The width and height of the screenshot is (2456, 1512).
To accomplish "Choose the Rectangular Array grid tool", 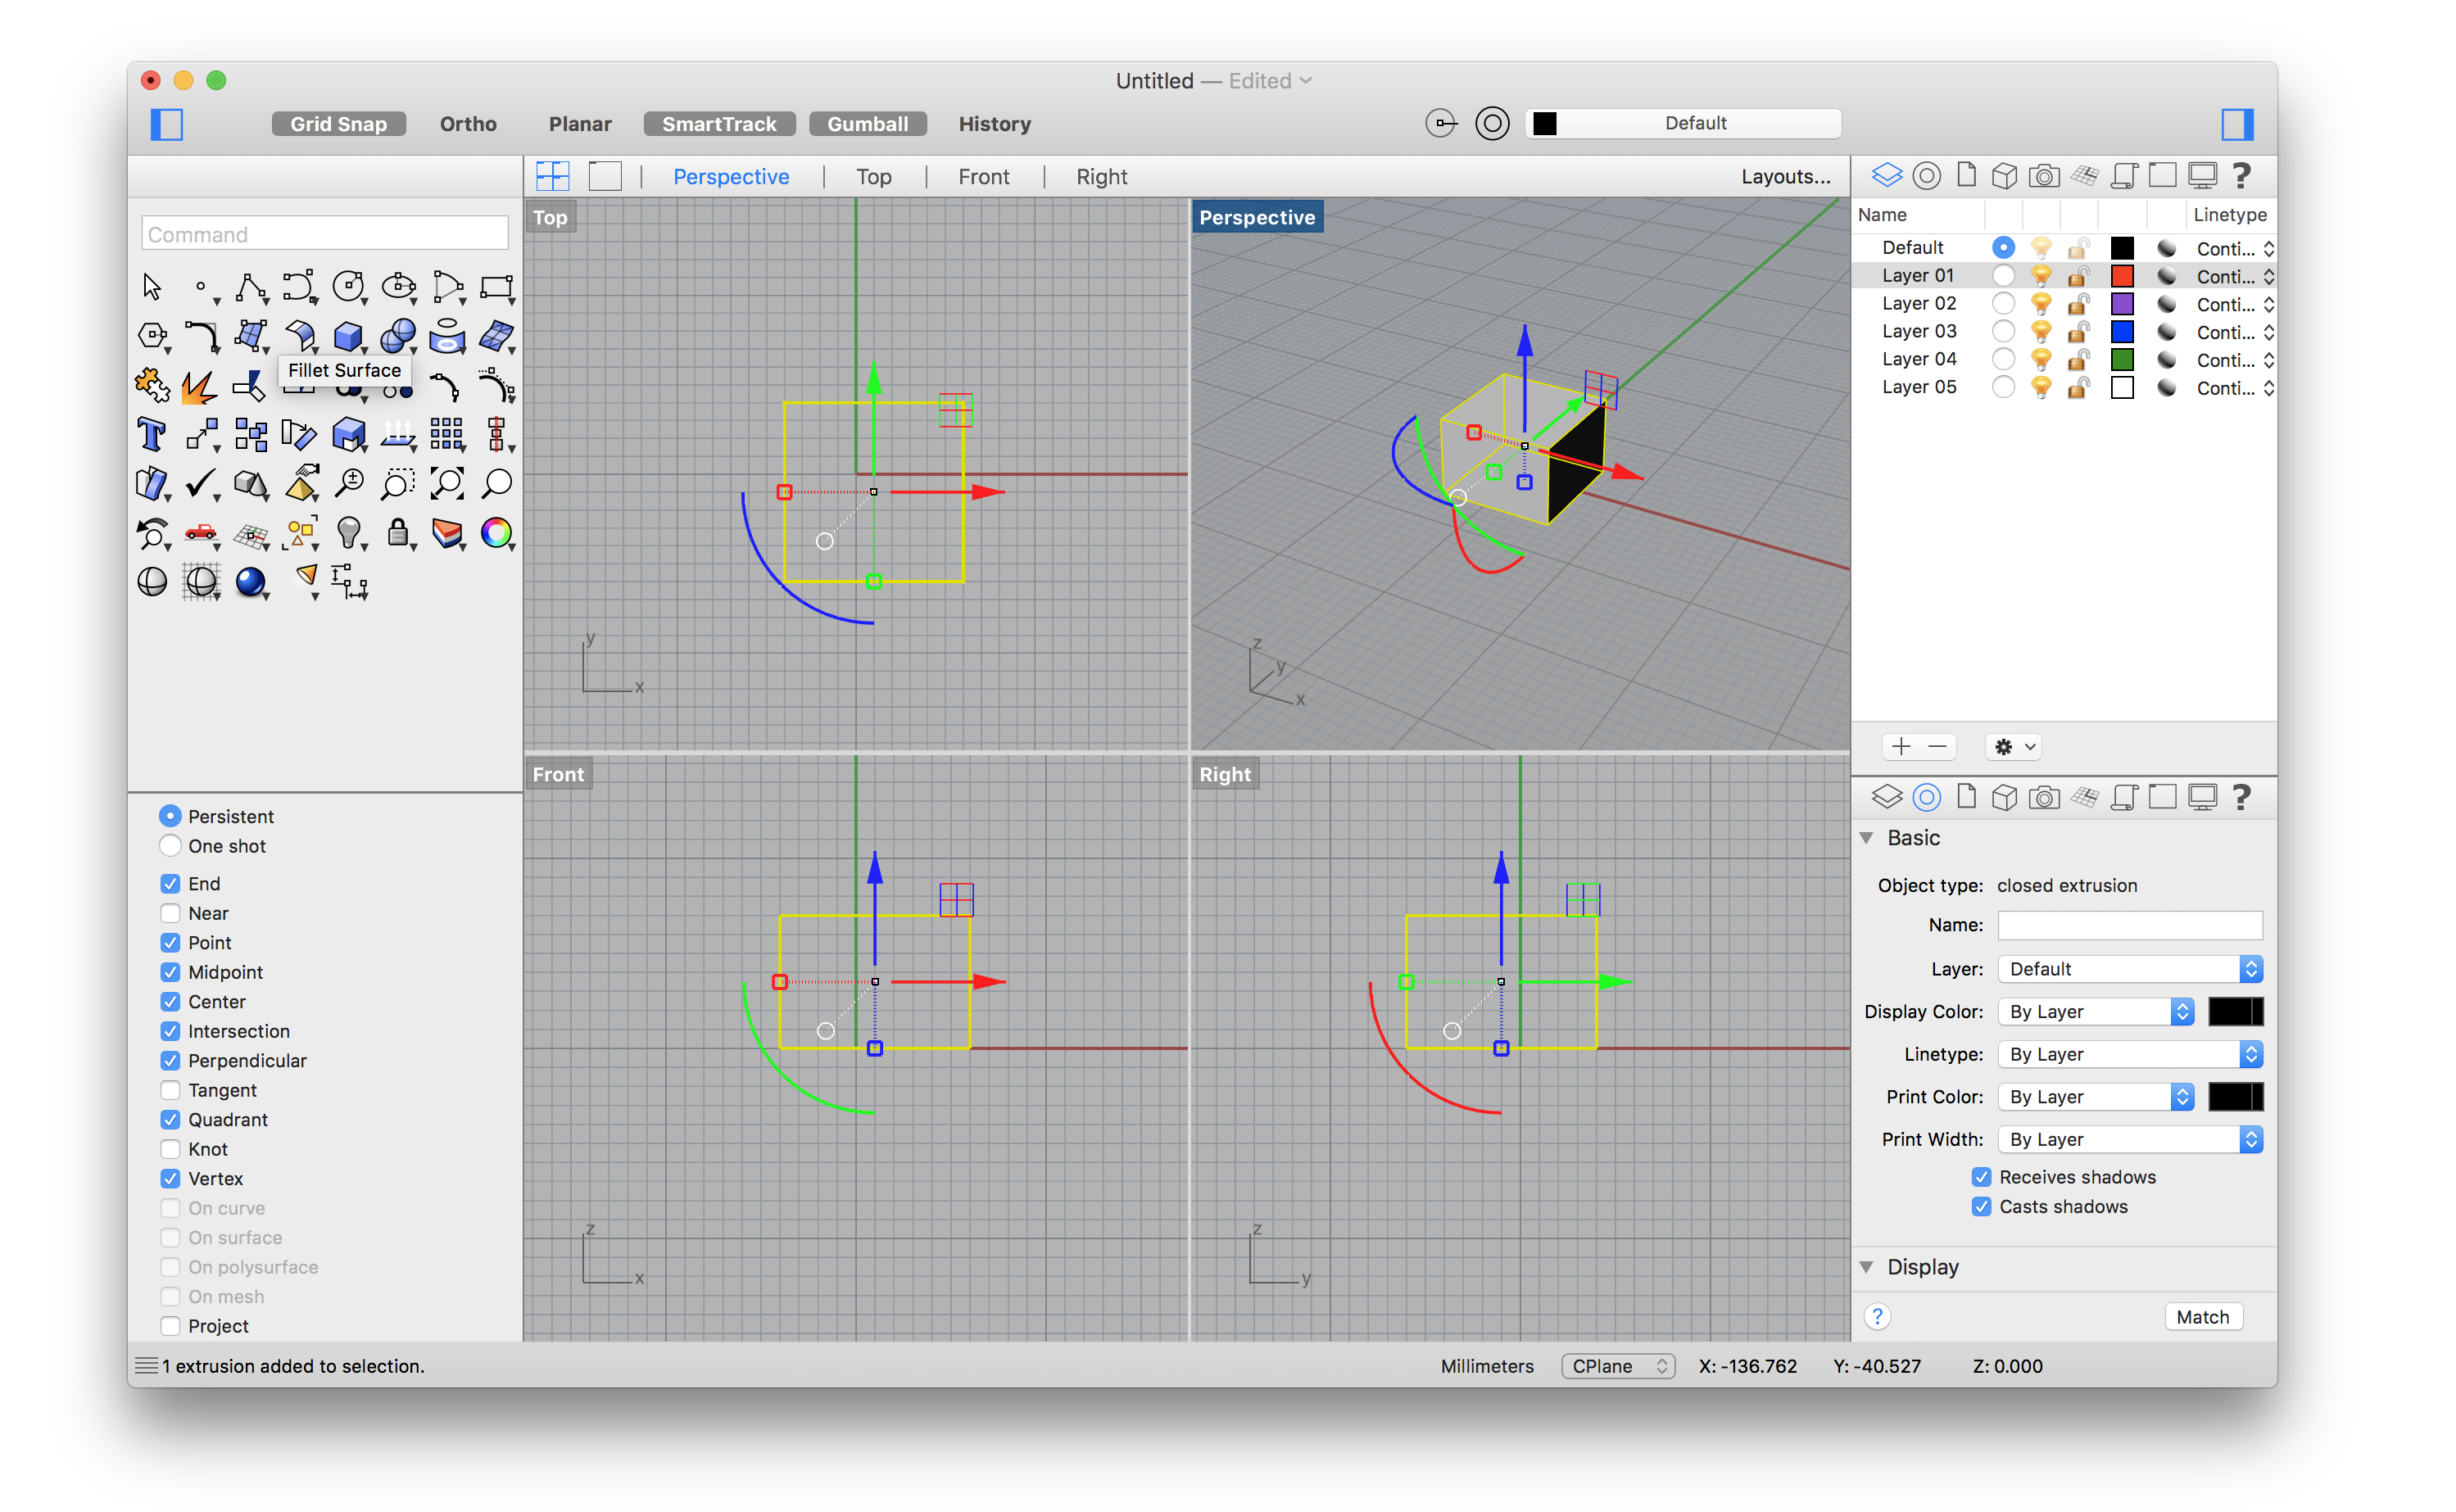I will (446, 434).
